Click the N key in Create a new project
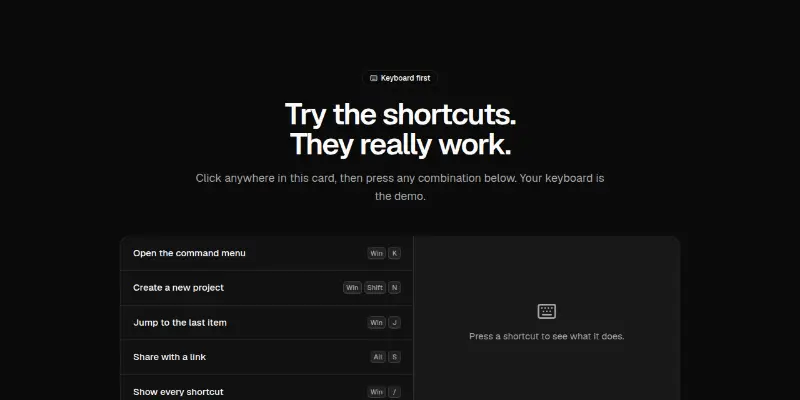Screen dimensions: 800x400 394,288
